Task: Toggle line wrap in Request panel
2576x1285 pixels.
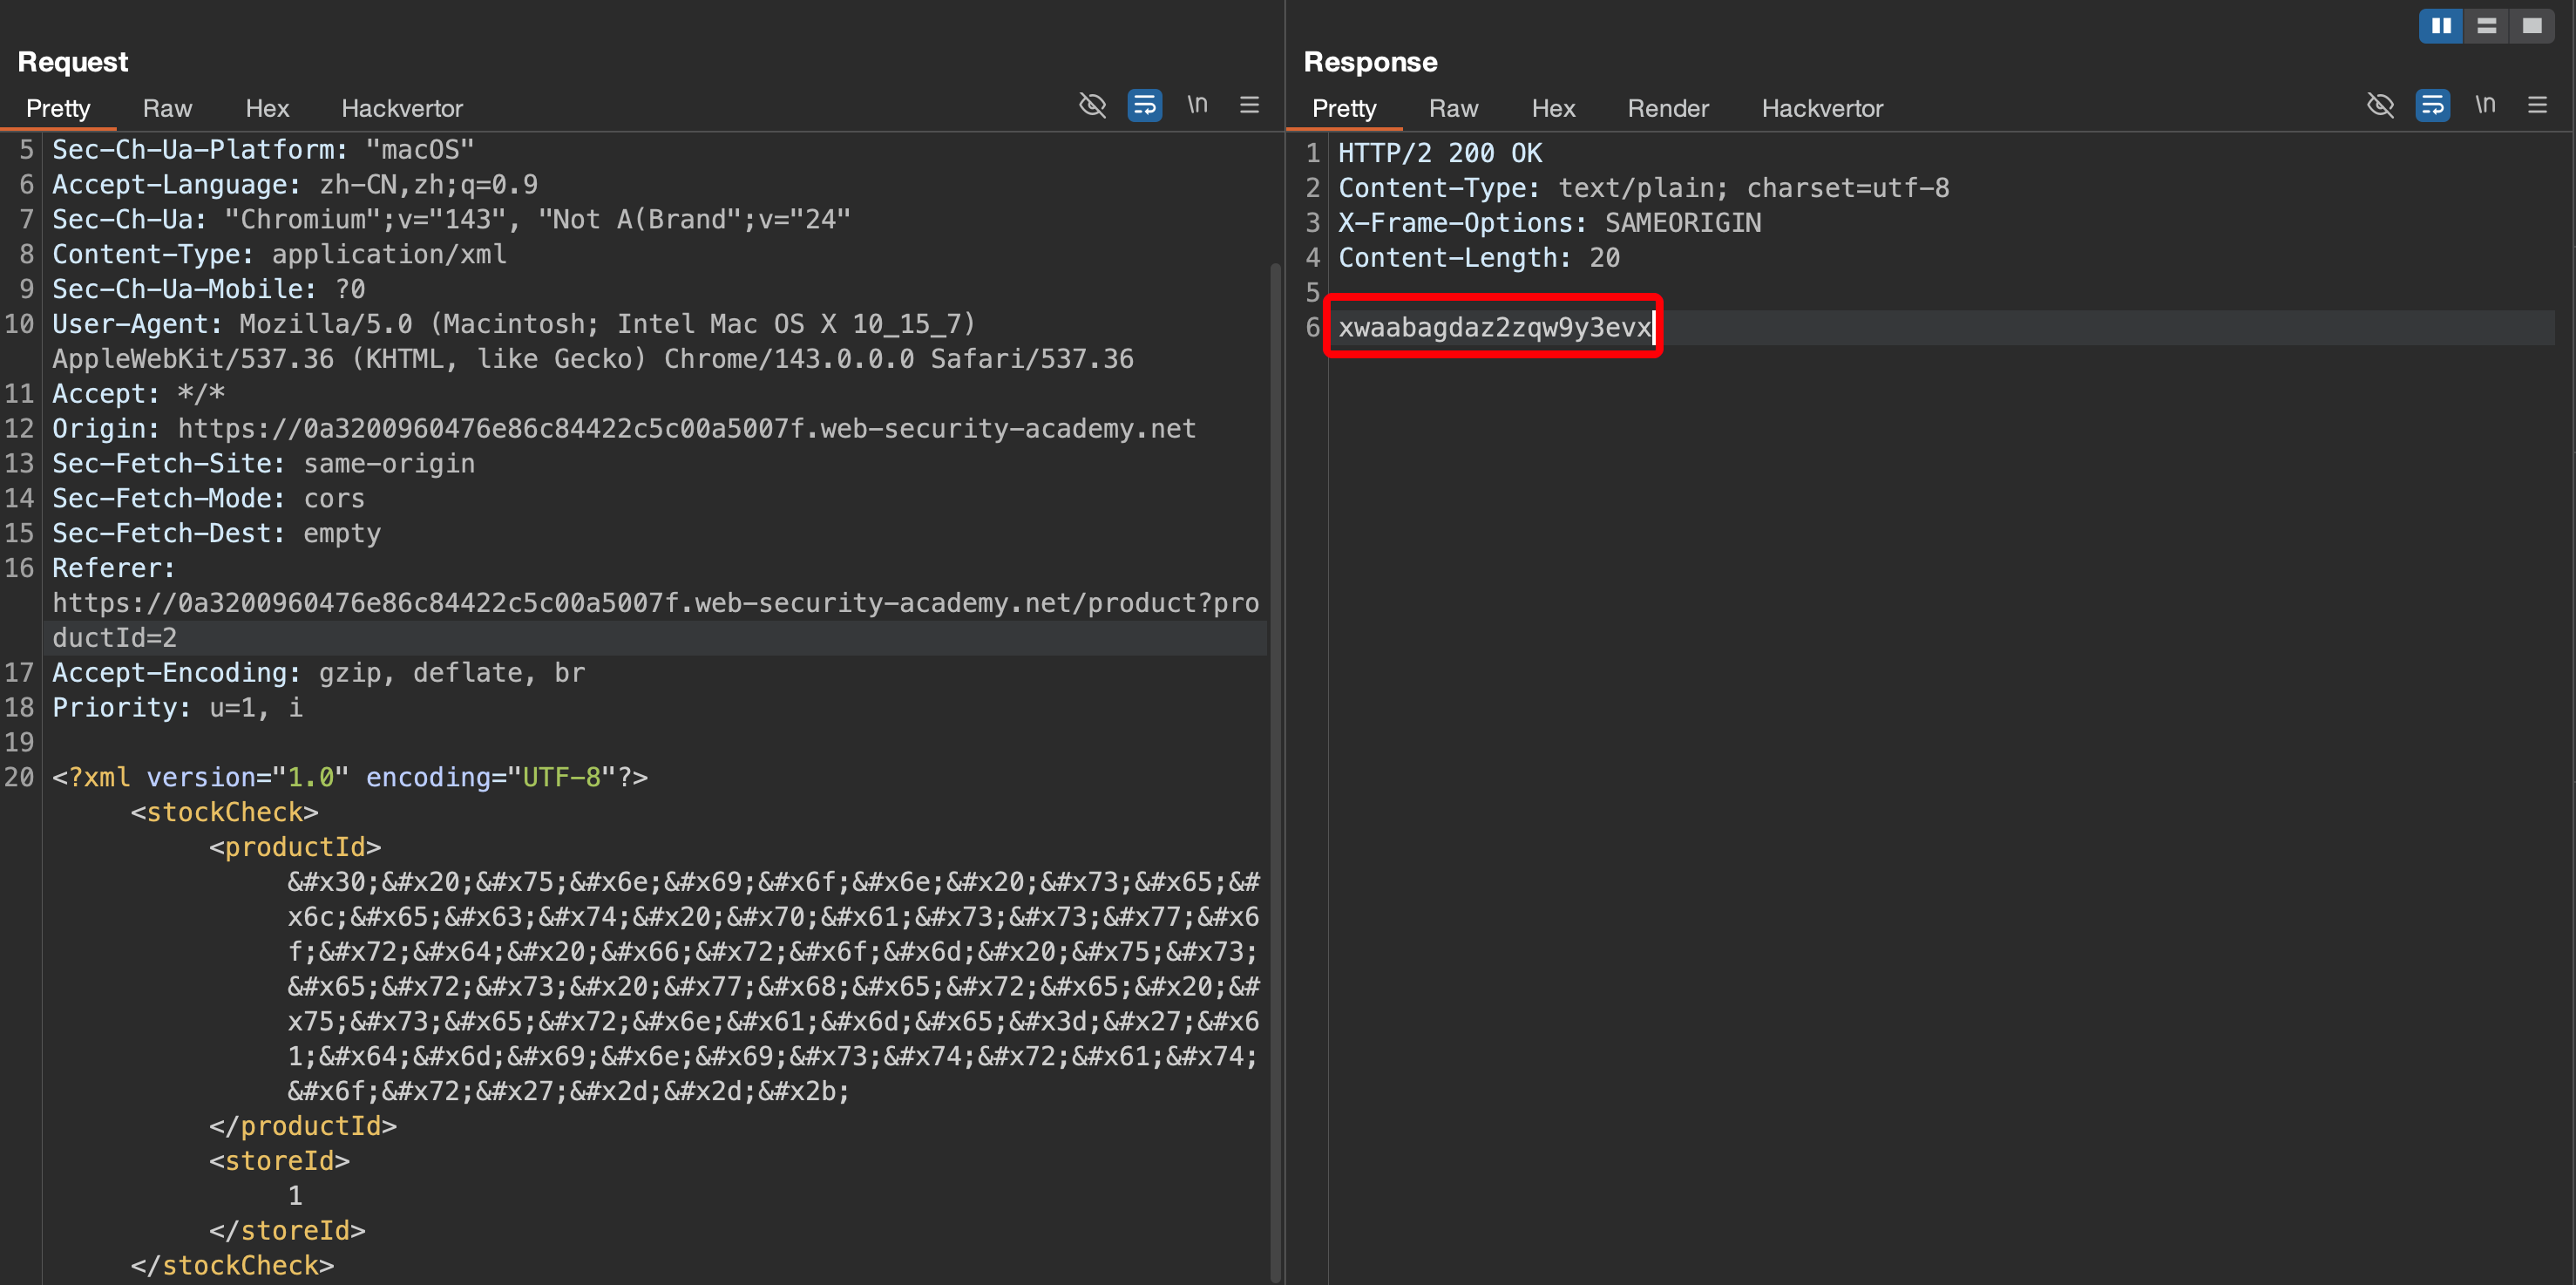Action: 1144,105
